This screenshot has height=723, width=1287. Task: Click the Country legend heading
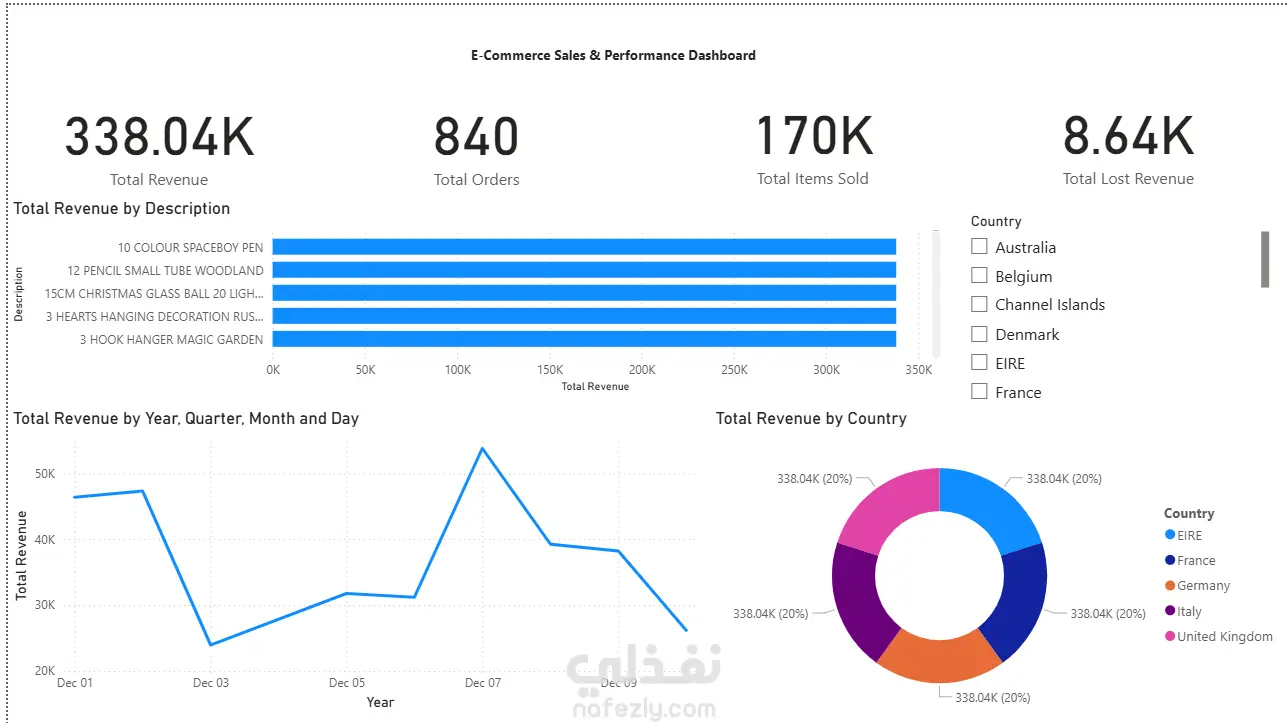click(1189, 513)
